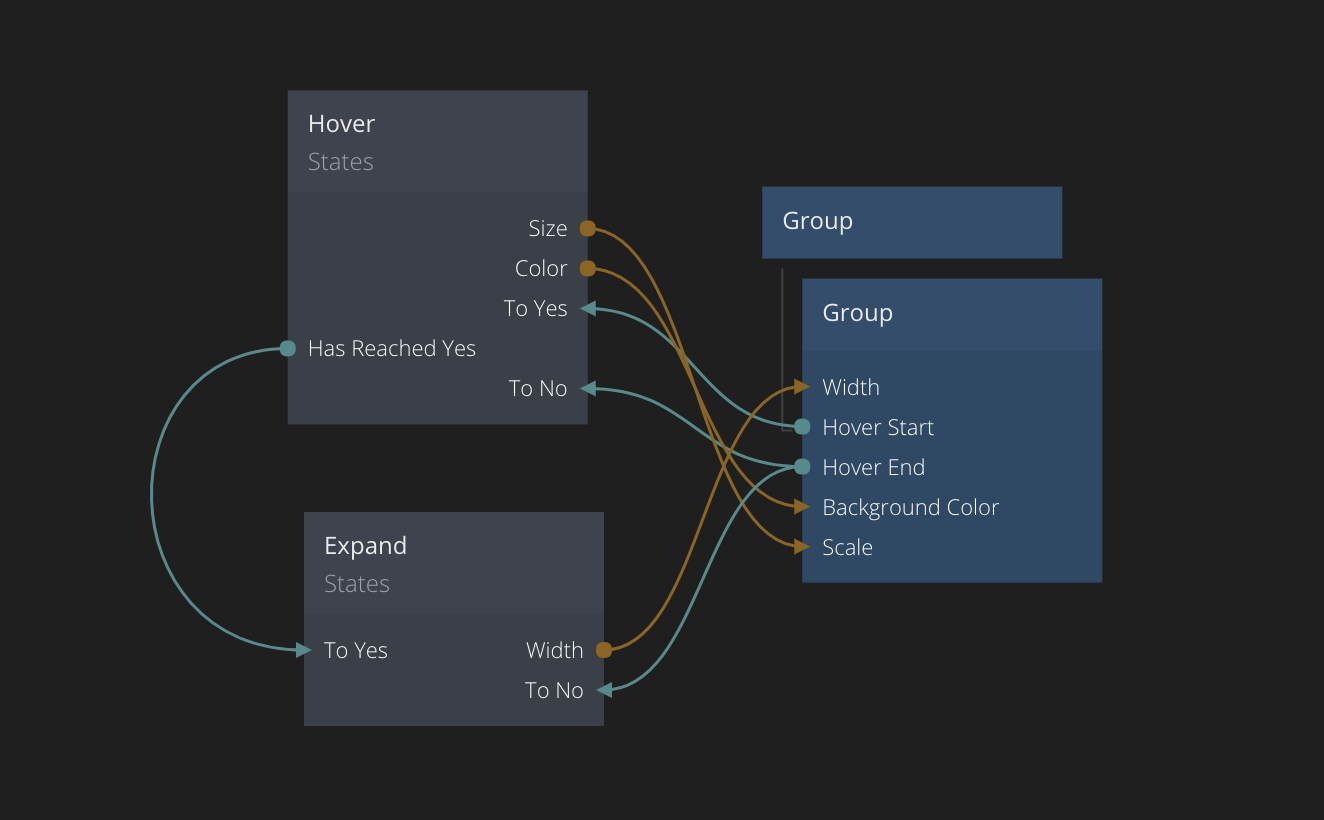Select the top parent Group node

click(911, 222)
